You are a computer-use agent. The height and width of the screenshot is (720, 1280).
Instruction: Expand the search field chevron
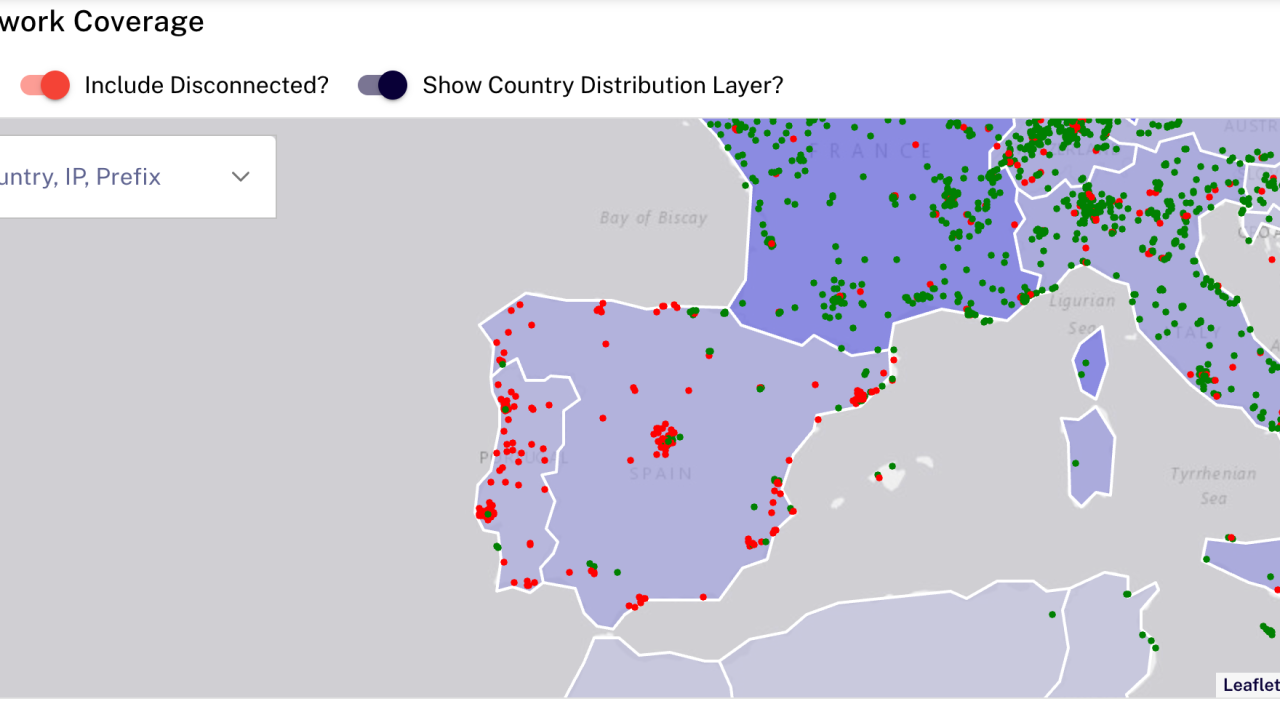[x=240, y=176]
